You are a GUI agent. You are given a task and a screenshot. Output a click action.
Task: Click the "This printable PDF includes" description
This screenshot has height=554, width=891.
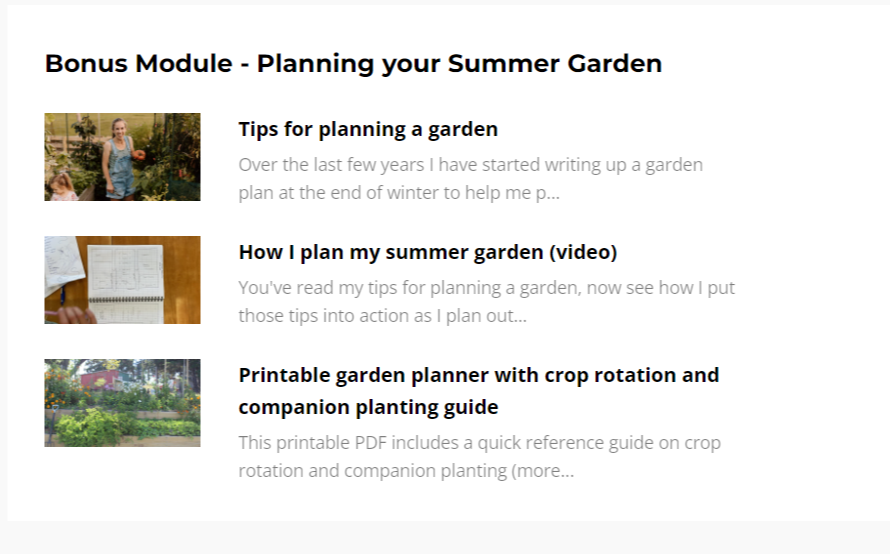pyautogui.click(x=479, y=442)
